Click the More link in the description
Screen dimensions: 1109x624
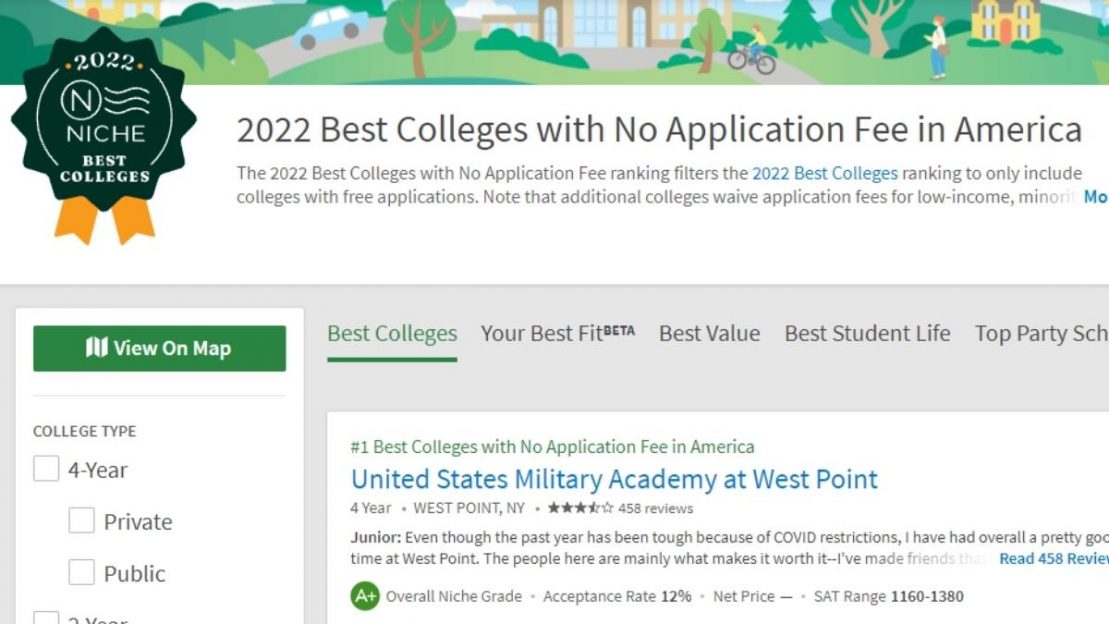pos(1095,197)
